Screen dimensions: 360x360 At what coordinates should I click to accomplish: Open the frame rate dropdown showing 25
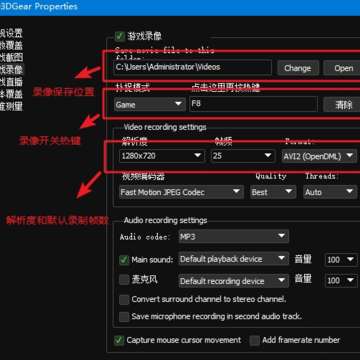(x=243, y=156)
